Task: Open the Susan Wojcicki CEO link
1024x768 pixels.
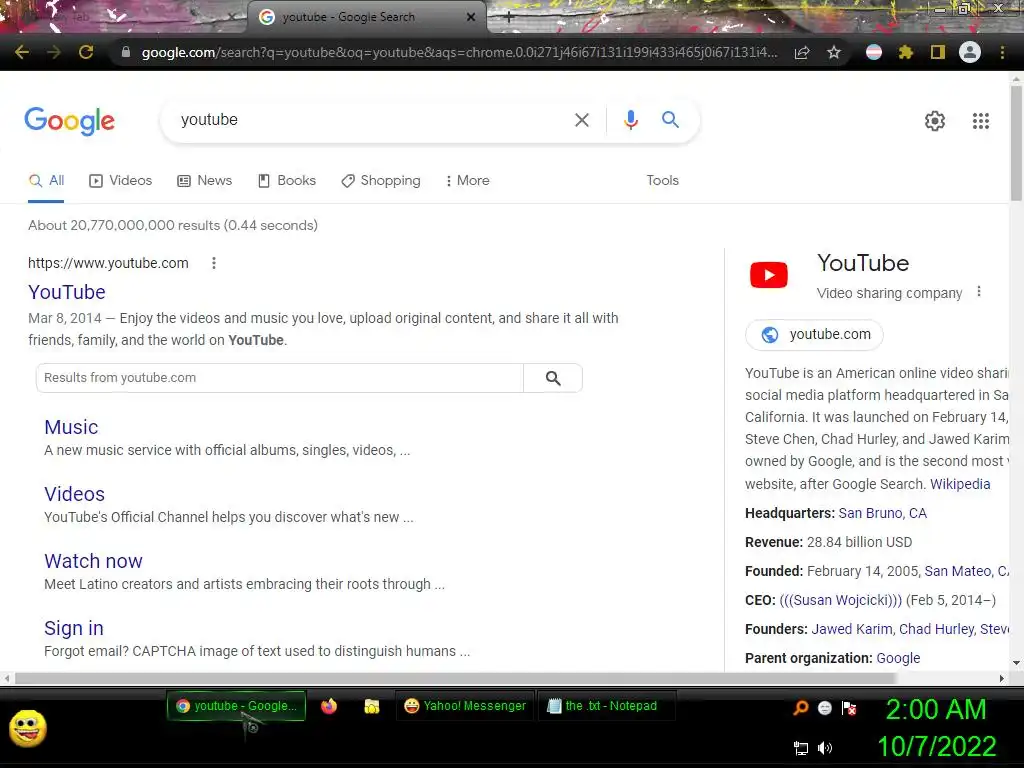Action: (840, 600)
